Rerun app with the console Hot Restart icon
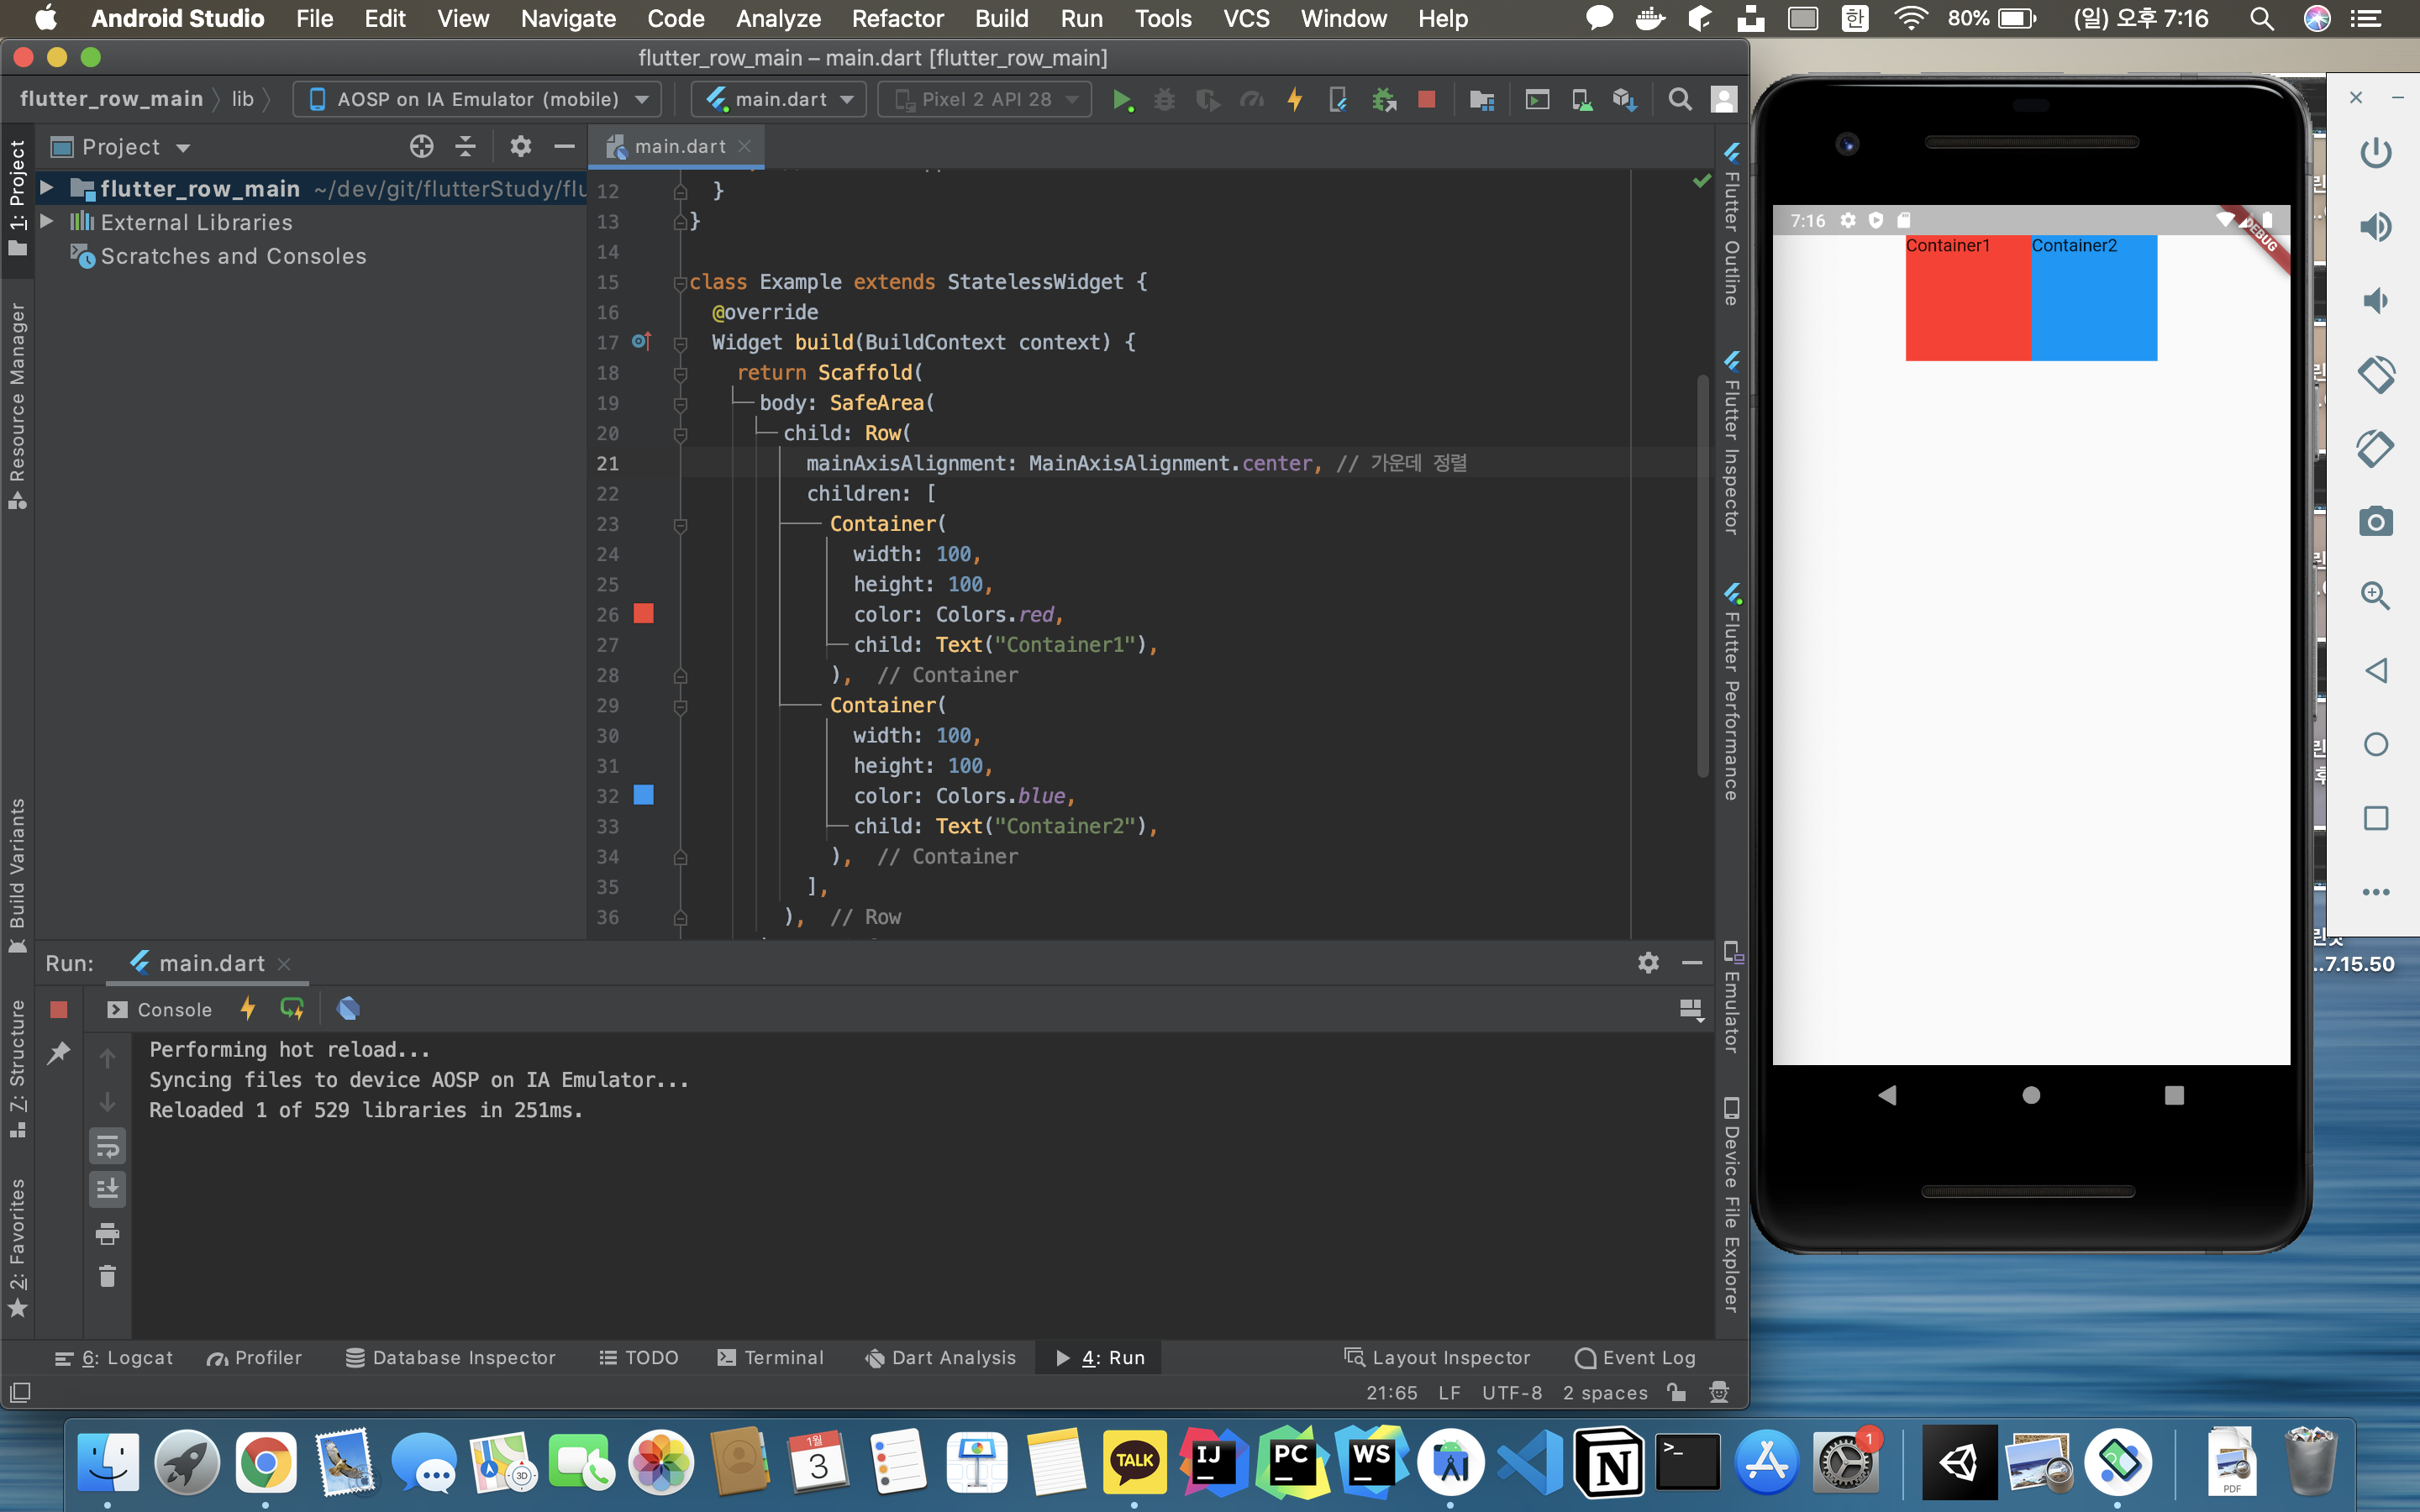This screenshot has width=2420, height=1512. pos(291,1008)
